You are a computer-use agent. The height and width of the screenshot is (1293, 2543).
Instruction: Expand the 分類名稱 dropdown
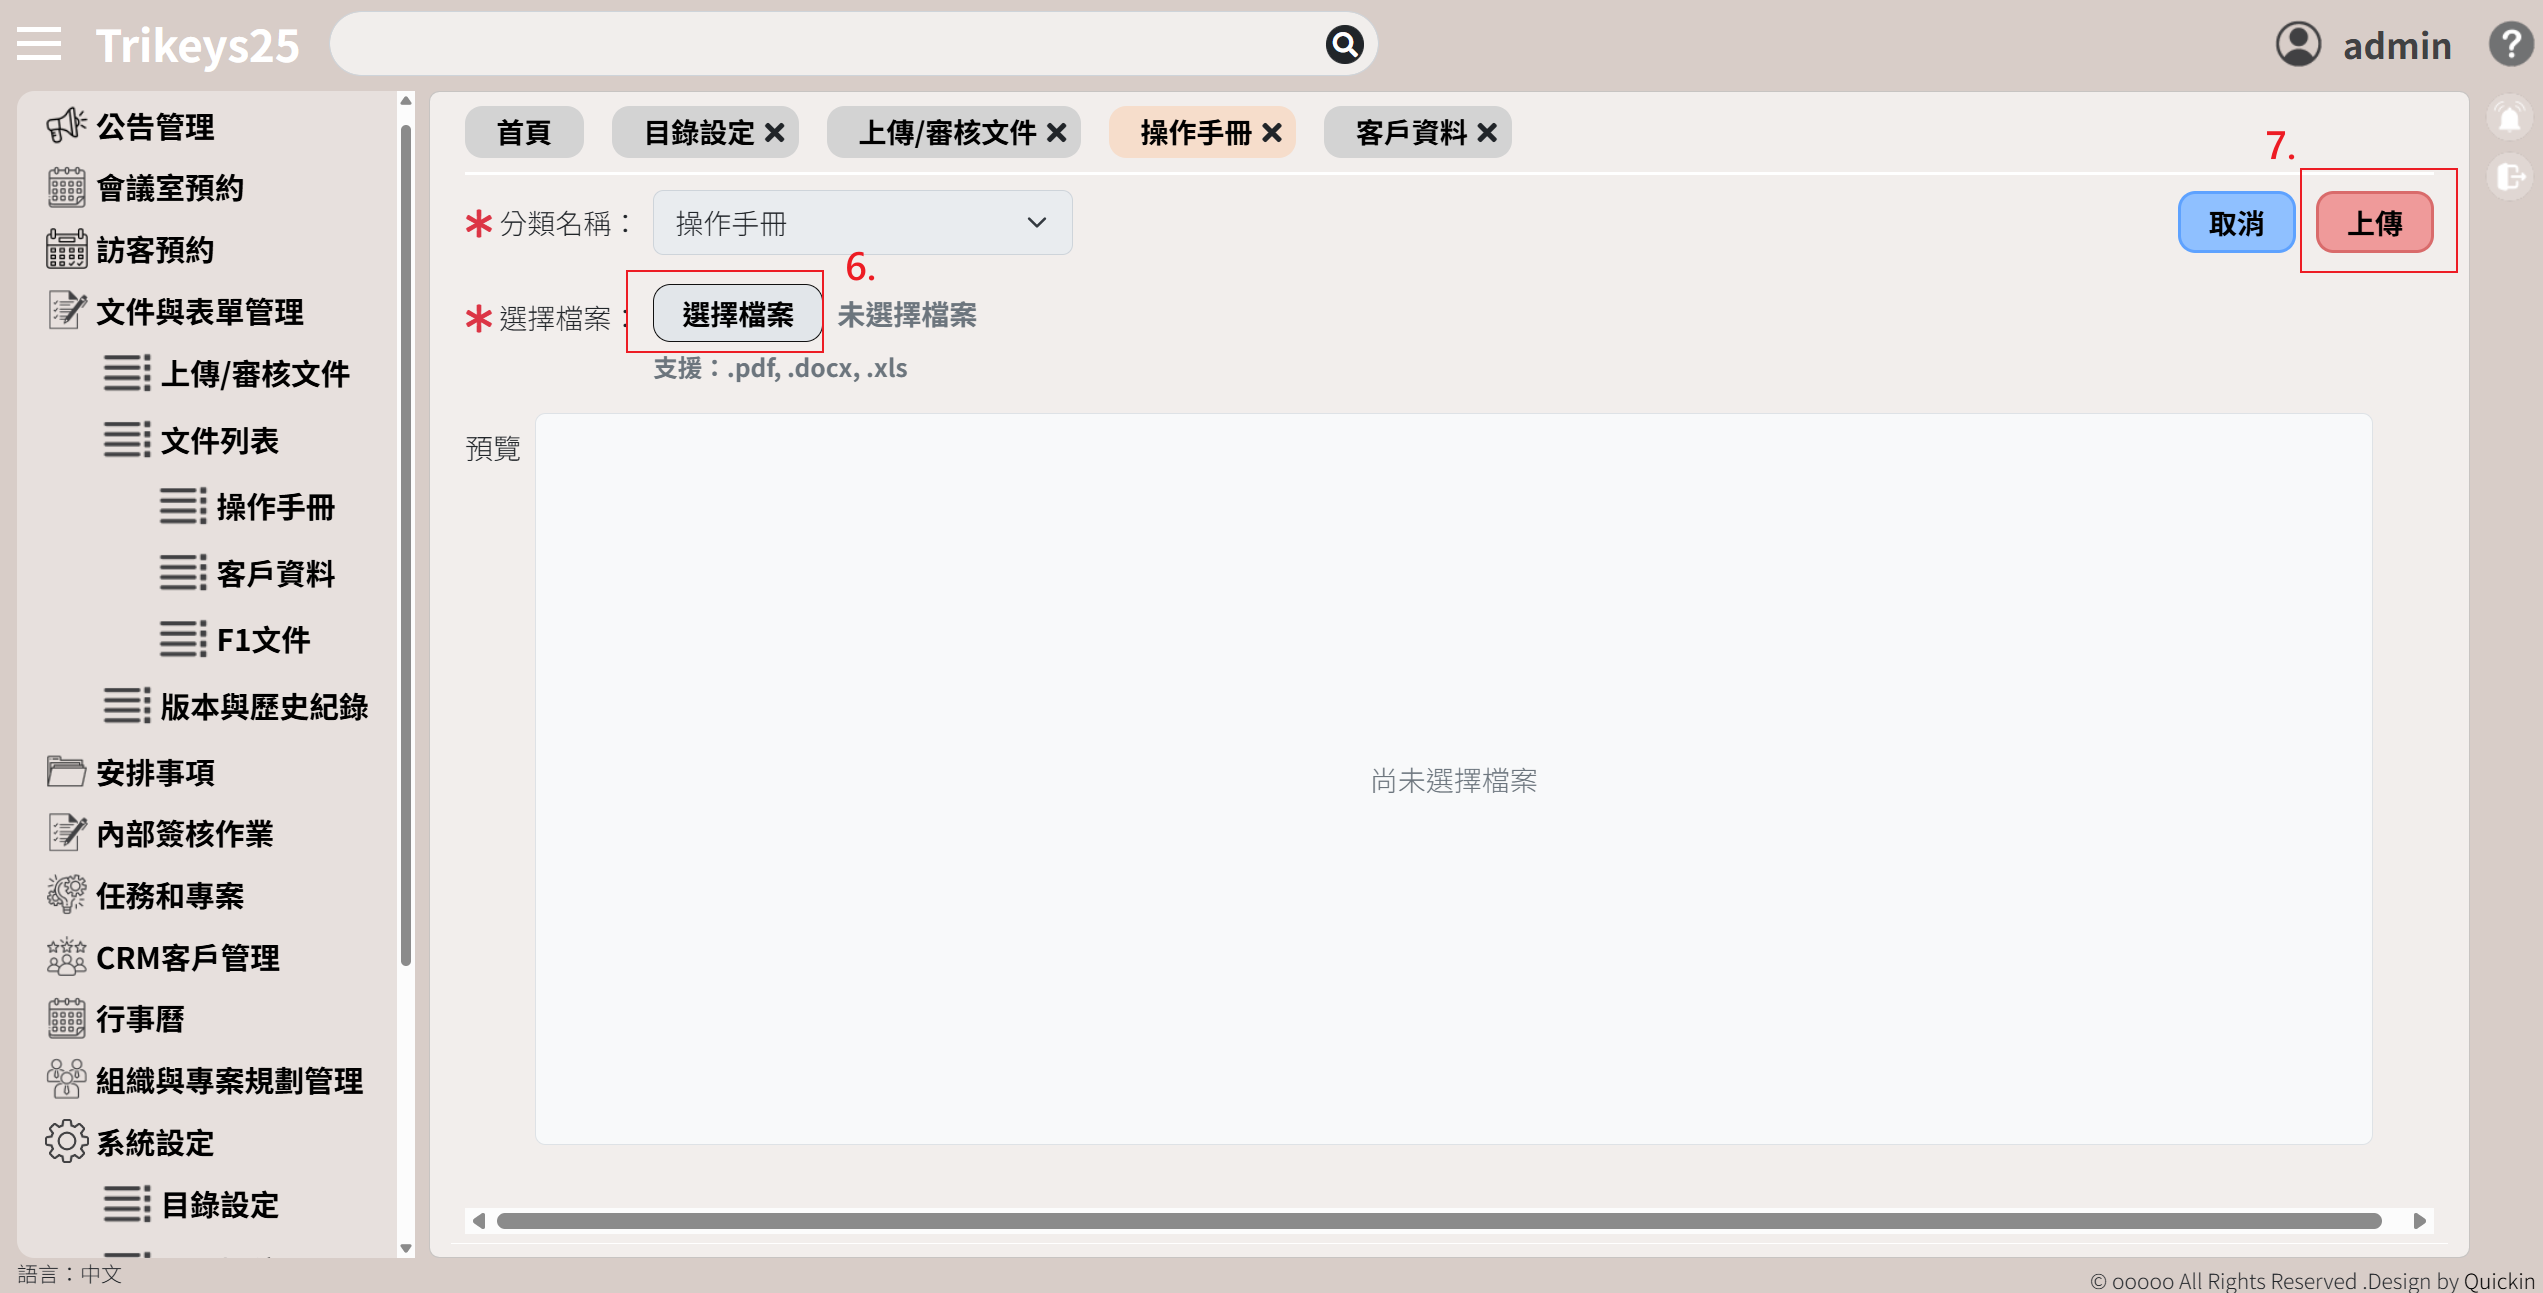point(862,223)
